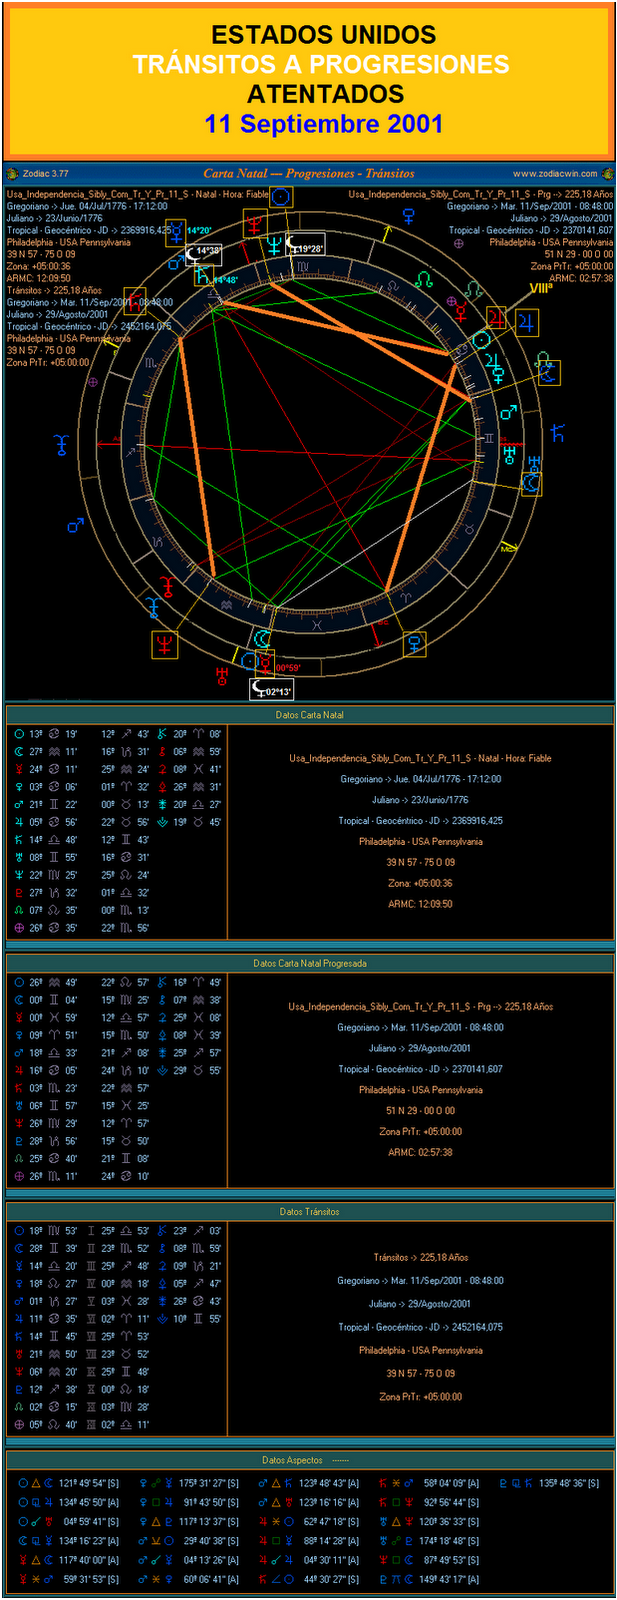Click the cyan 14°20' degree label
This screenshot has width=617, height=1600.
201,230
